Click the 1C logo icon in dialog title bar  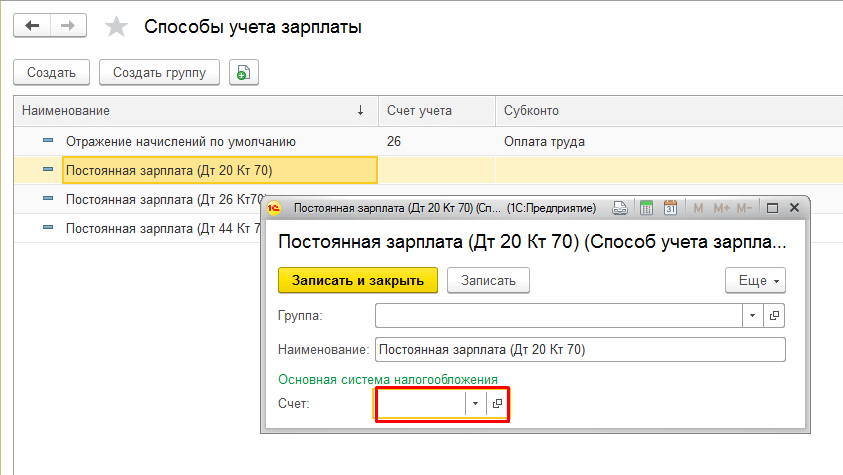pos(274,208)
